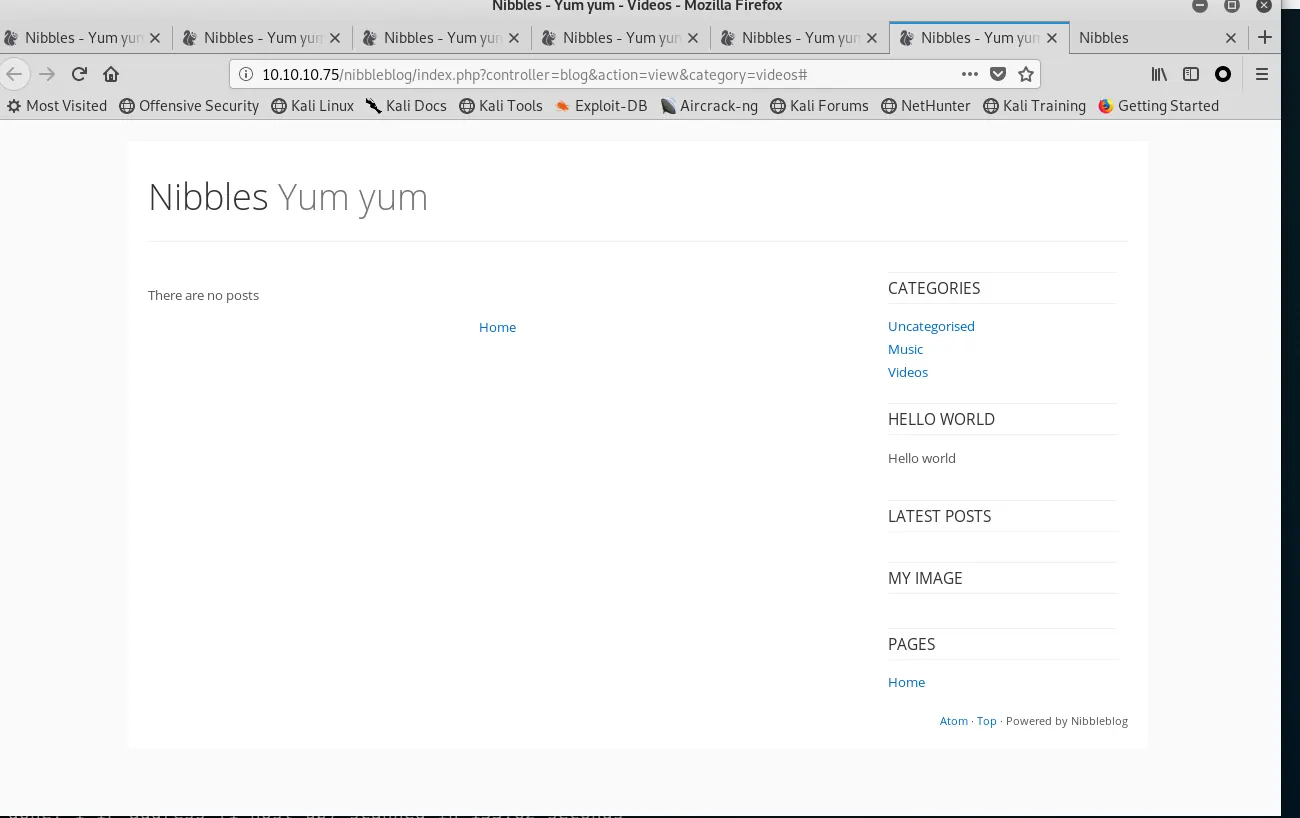The width and height of the screenshot is (1300, 818).
Task: Select the 'There are no posts' text
Action: pyautogui.click(x=203, y=295)
